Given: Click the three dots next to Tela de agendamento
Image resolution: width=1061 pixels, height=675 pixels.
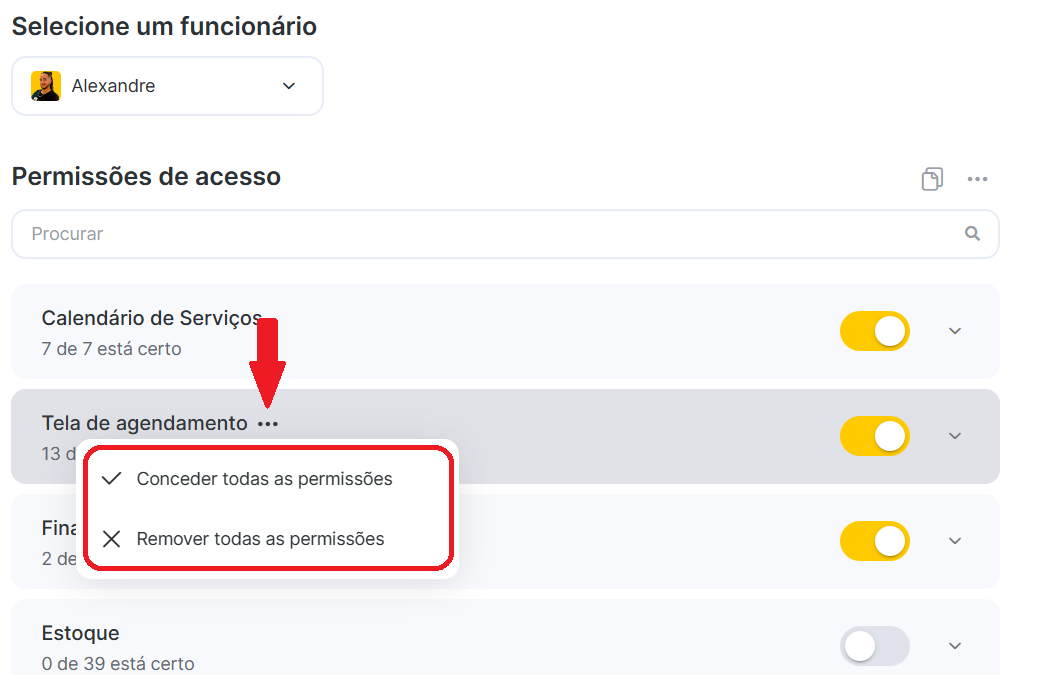Looking at the screenshot, I should pyautogui.click(x=268, y=424).
